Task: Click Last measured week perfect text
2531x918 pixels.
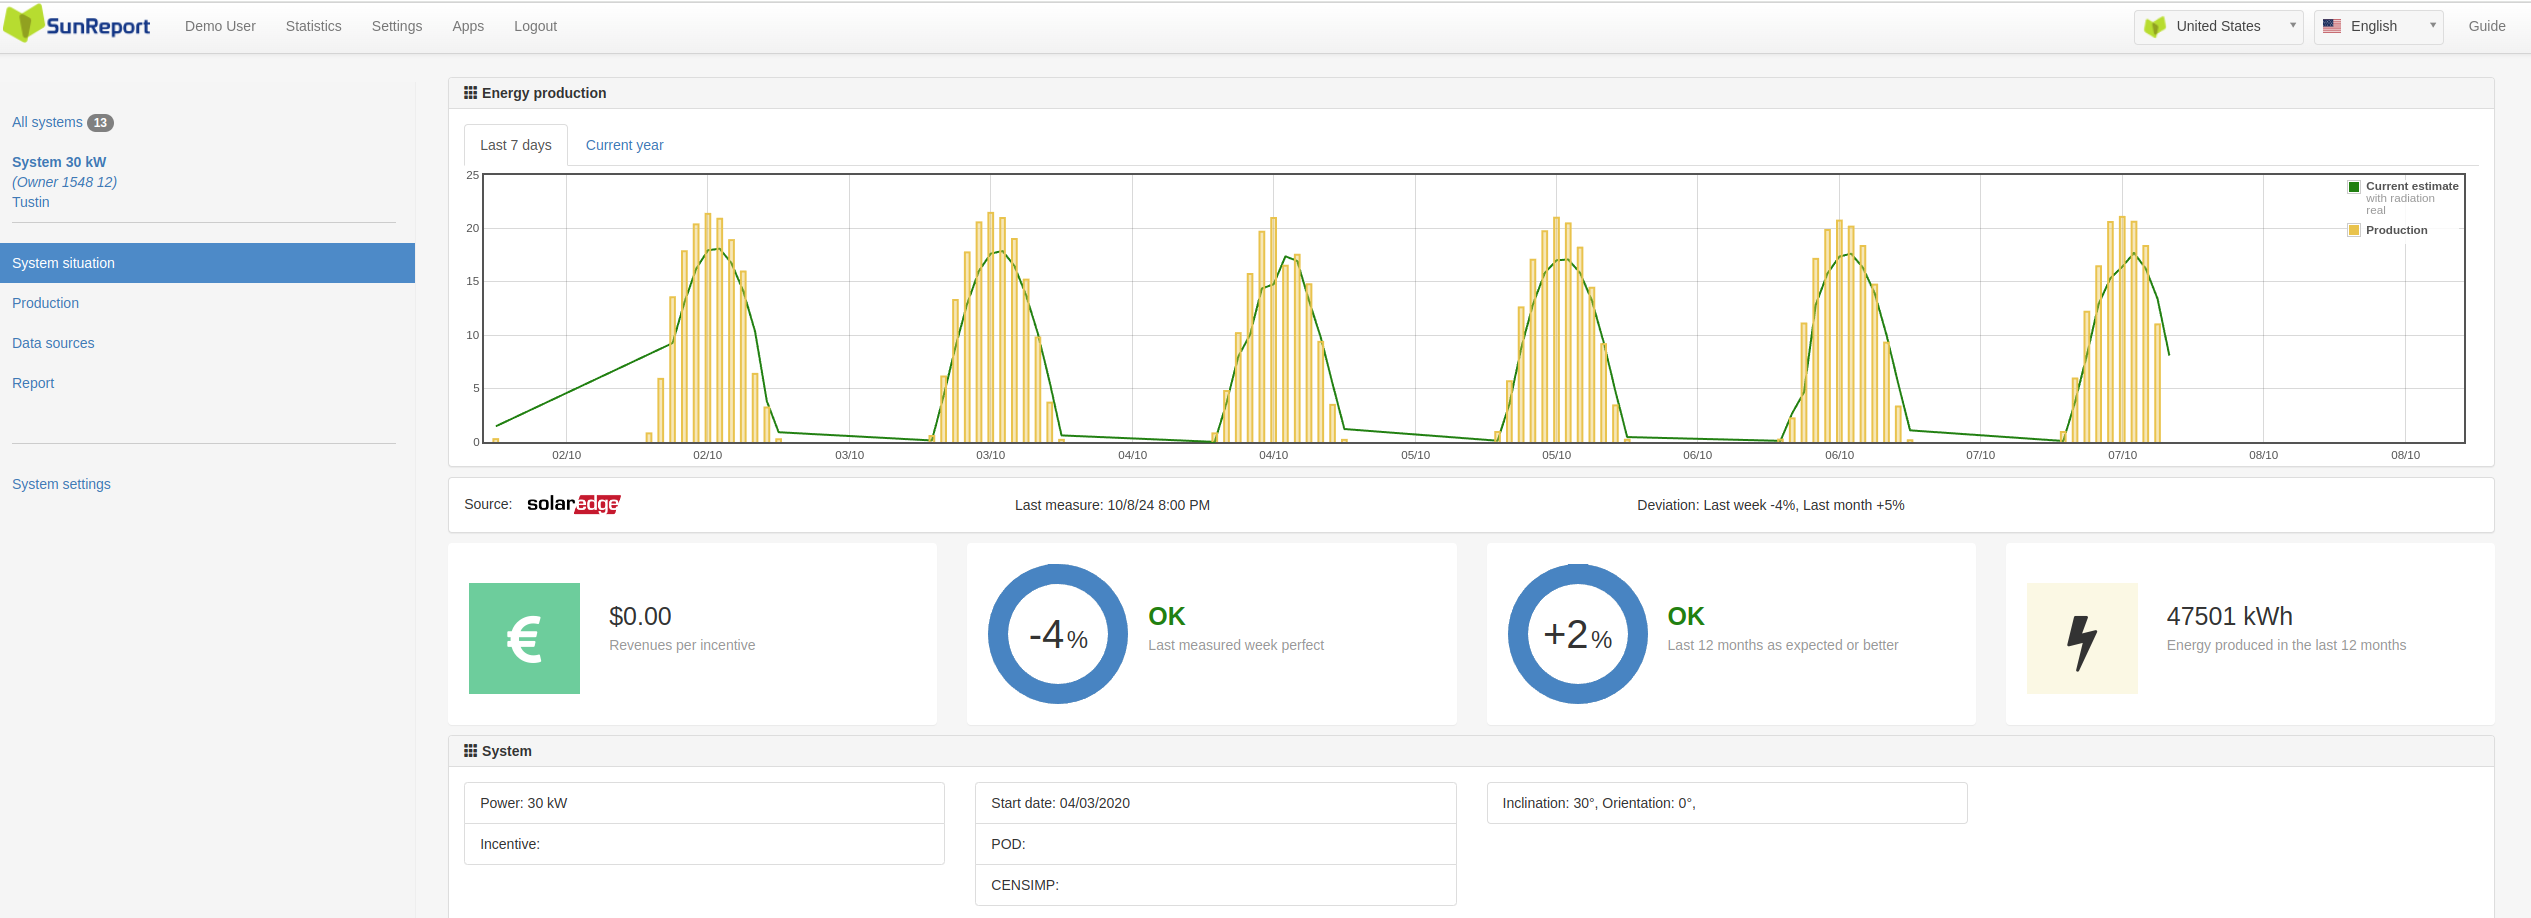Action: [1236, 645]
